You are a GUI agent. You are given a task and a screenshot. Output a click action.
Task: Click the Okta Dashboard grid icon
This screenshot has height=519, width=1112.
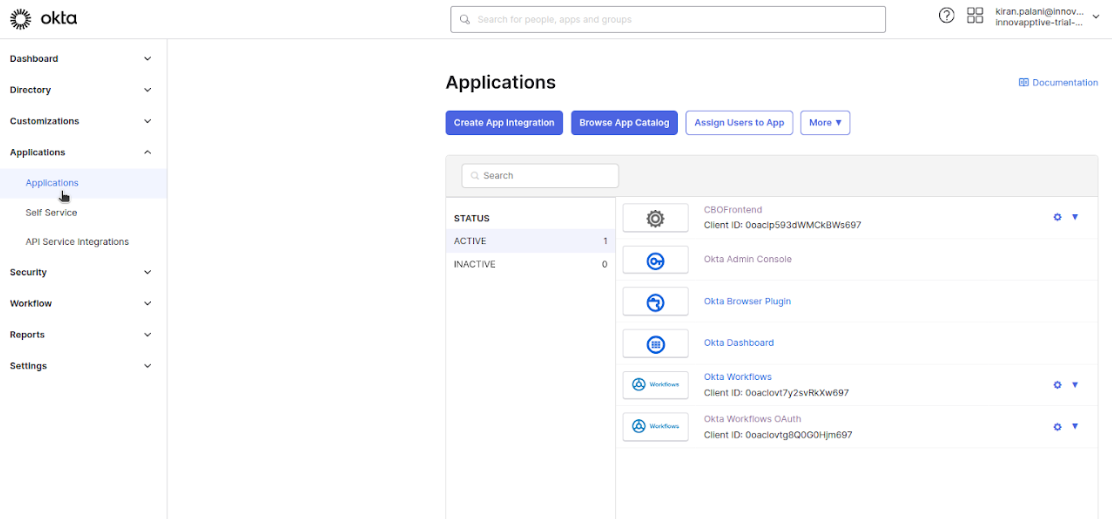(x=655, y=344)
